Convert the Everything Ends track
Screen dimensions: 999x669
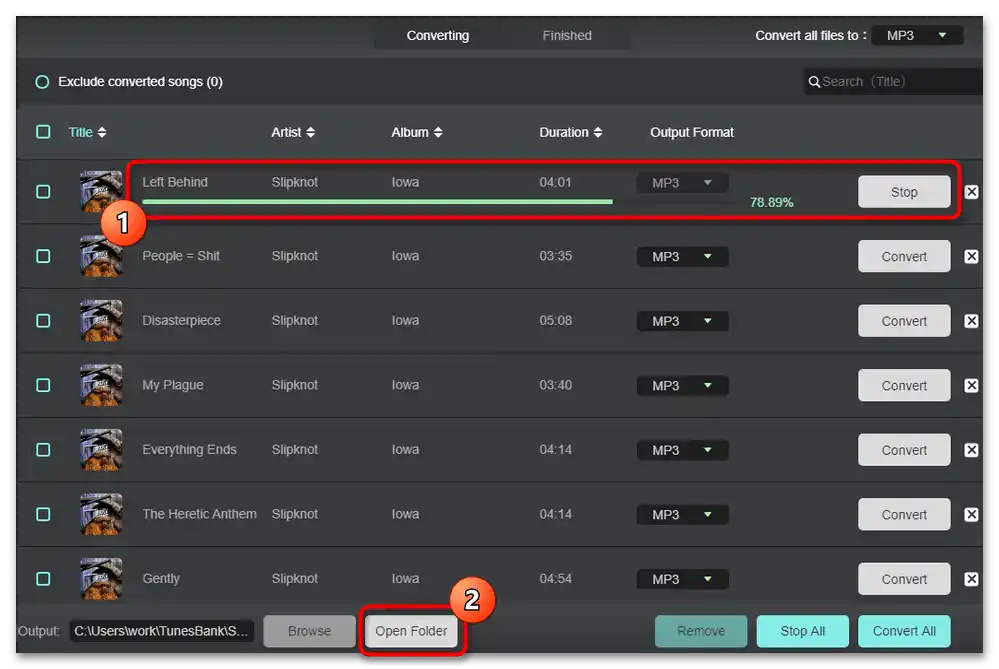click(904, 450)
